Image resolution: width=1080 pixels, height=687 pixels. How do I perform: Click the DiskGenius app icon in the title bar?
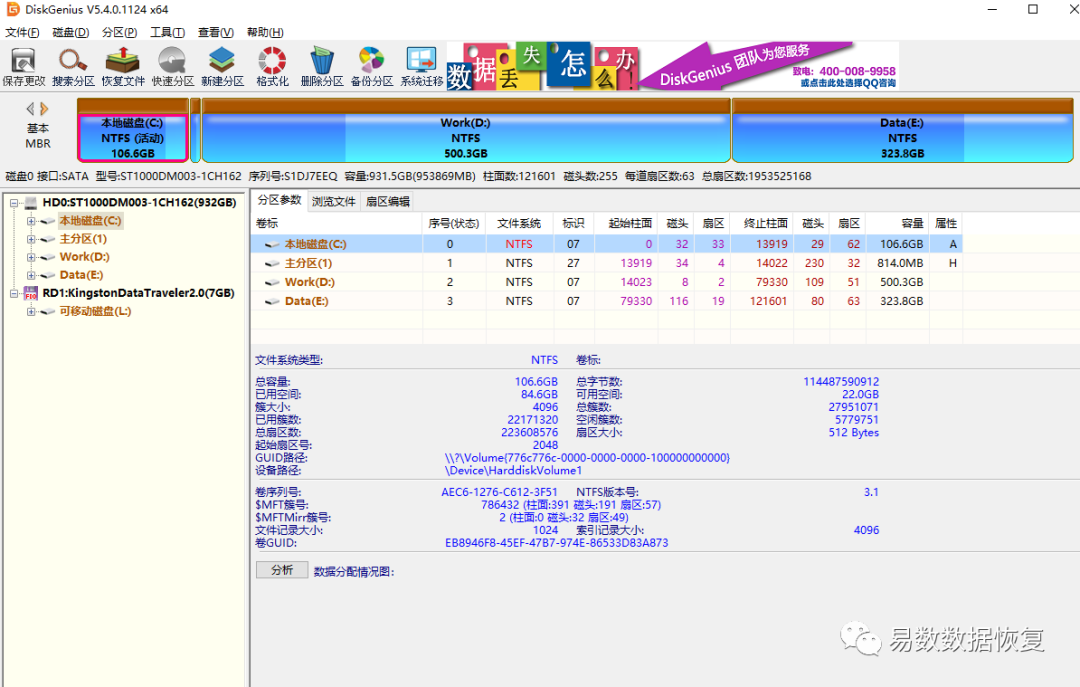point(12,9)
